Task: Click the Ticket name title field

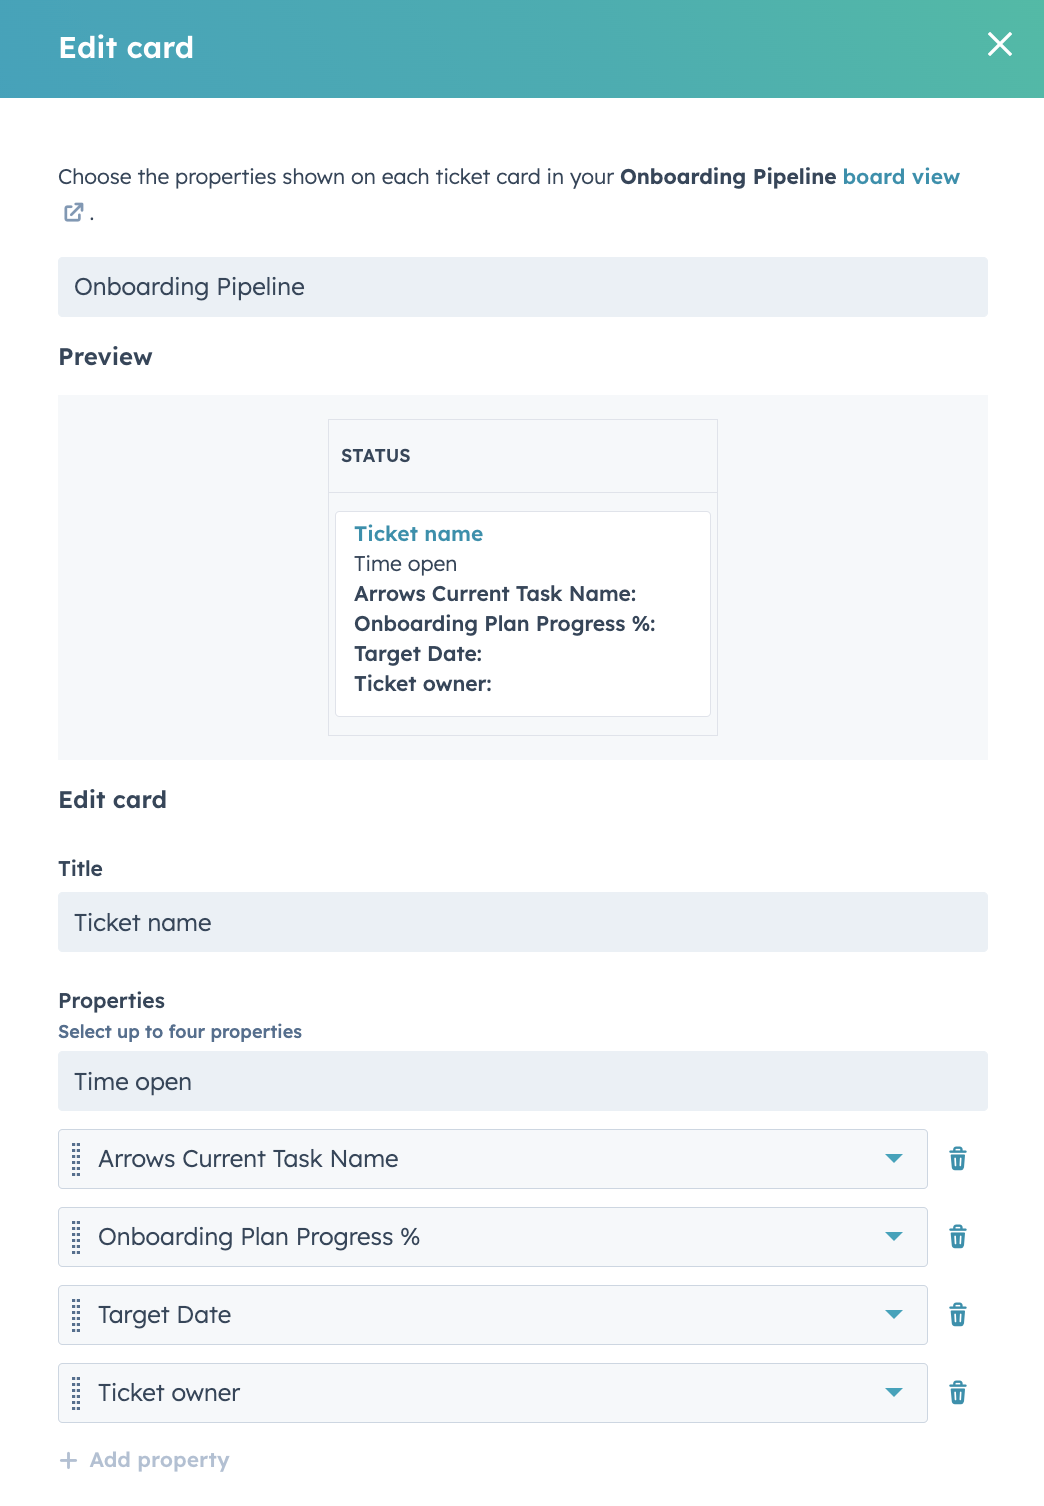Action: 523,922
